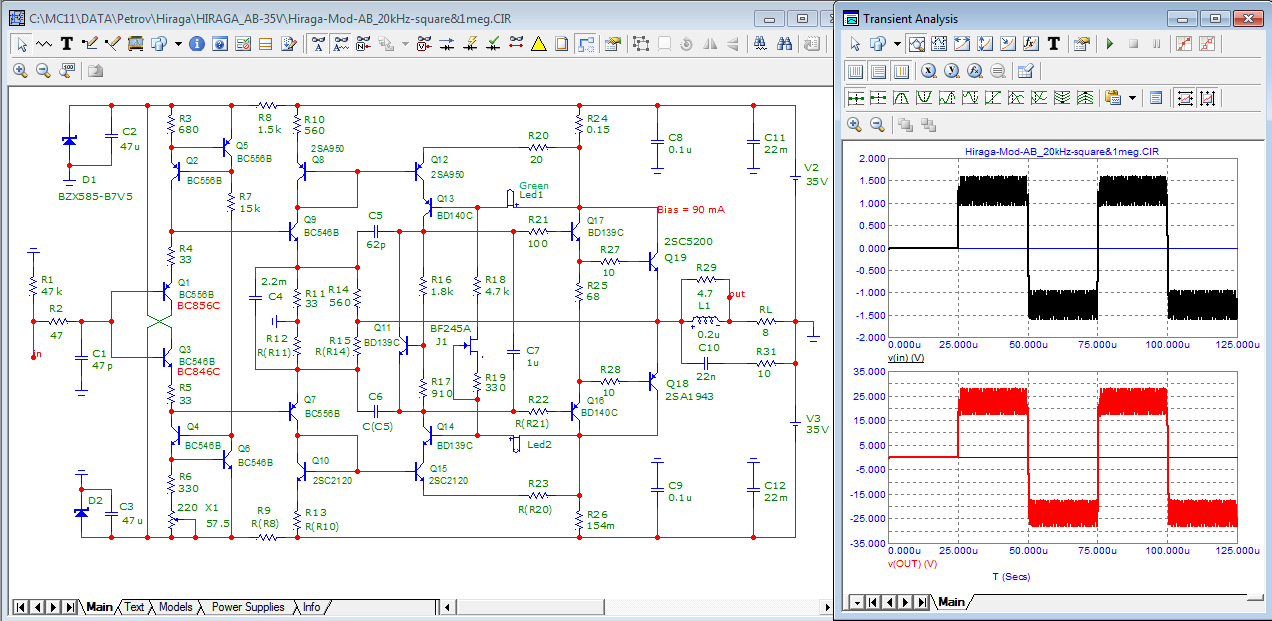Viewport: 1272px width, 621px height.
Task: Zoom in on the transient analysis plot
Action: click(x=855, y=125)
